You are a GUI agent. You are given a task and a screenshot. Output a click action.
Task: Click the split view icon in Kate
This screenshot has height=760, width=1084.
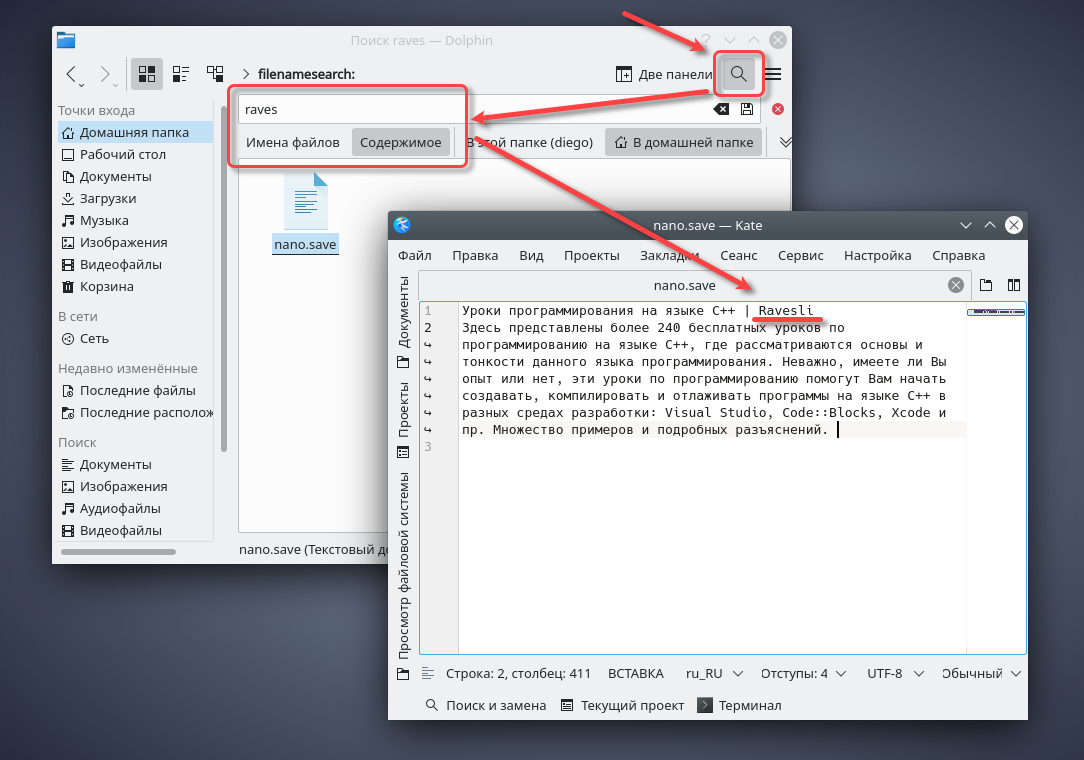point(1013,285)
